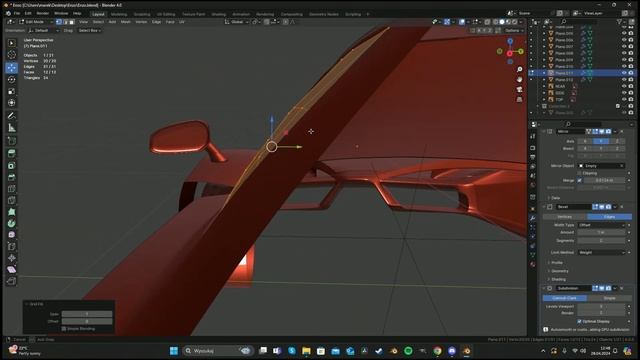Click the Grid Fill Span field
Image resolution: width=640 pixels, height=360 pixels.
(x=87, y=314)
